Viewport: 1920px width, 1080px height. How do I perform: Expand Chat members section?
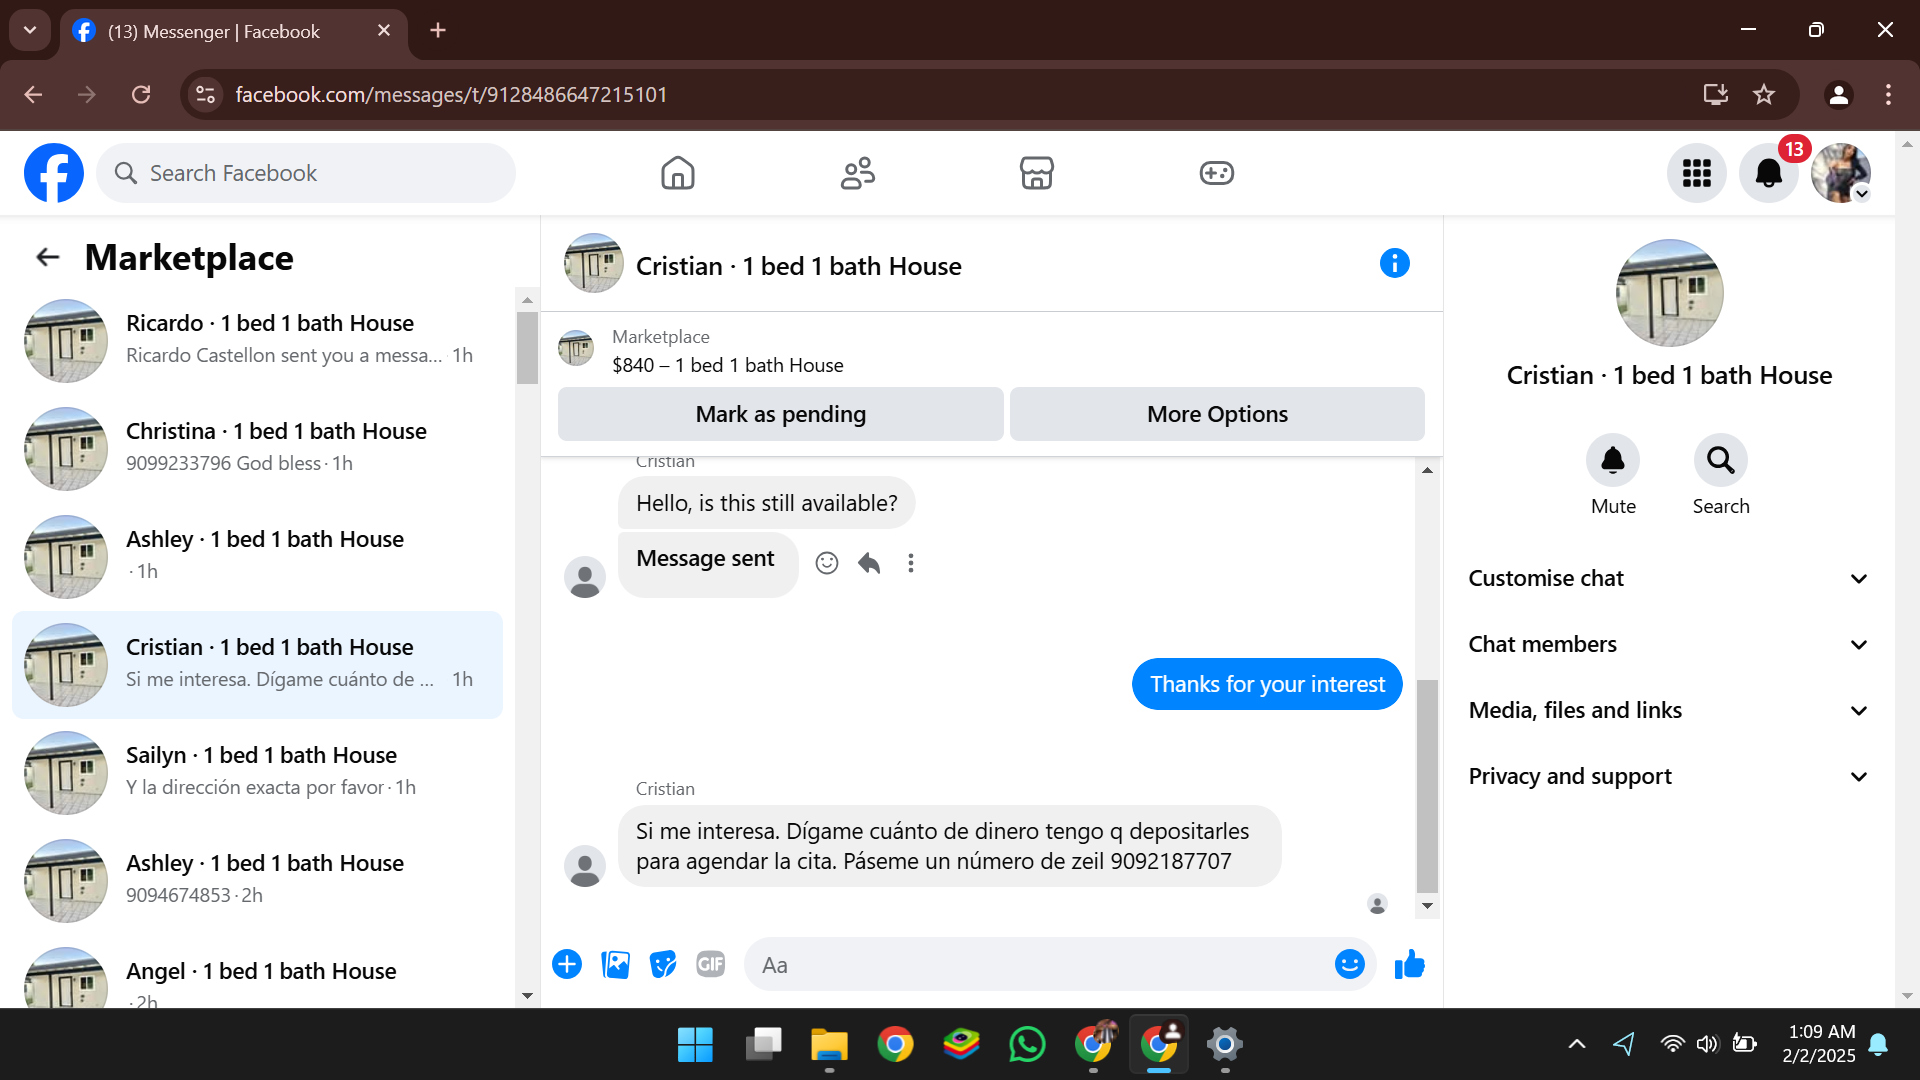click(x=1667, y=645)
